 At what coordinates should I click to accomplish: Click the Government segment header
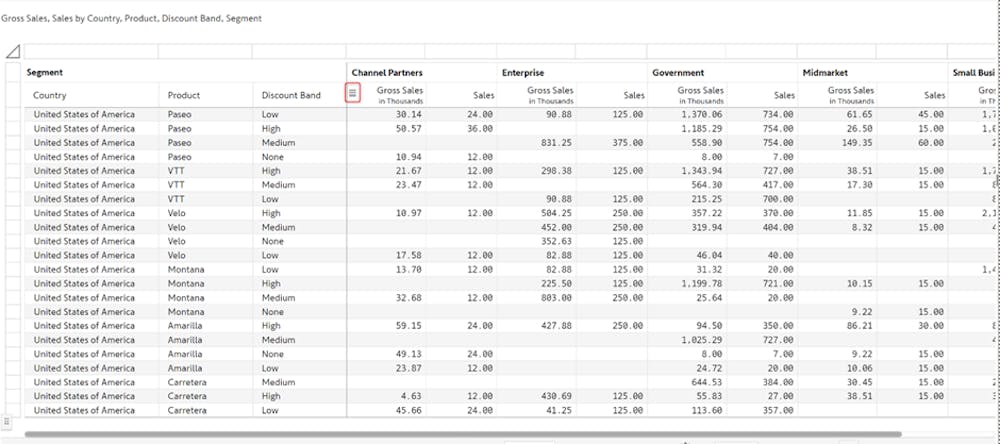tap(678, 73)
